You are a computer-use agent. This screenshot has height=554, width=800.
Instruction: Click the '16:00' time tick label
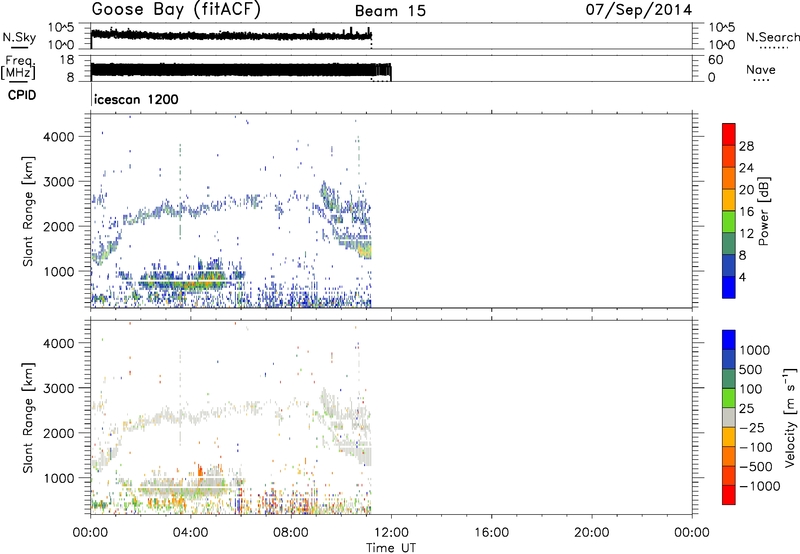pos(491,533)
